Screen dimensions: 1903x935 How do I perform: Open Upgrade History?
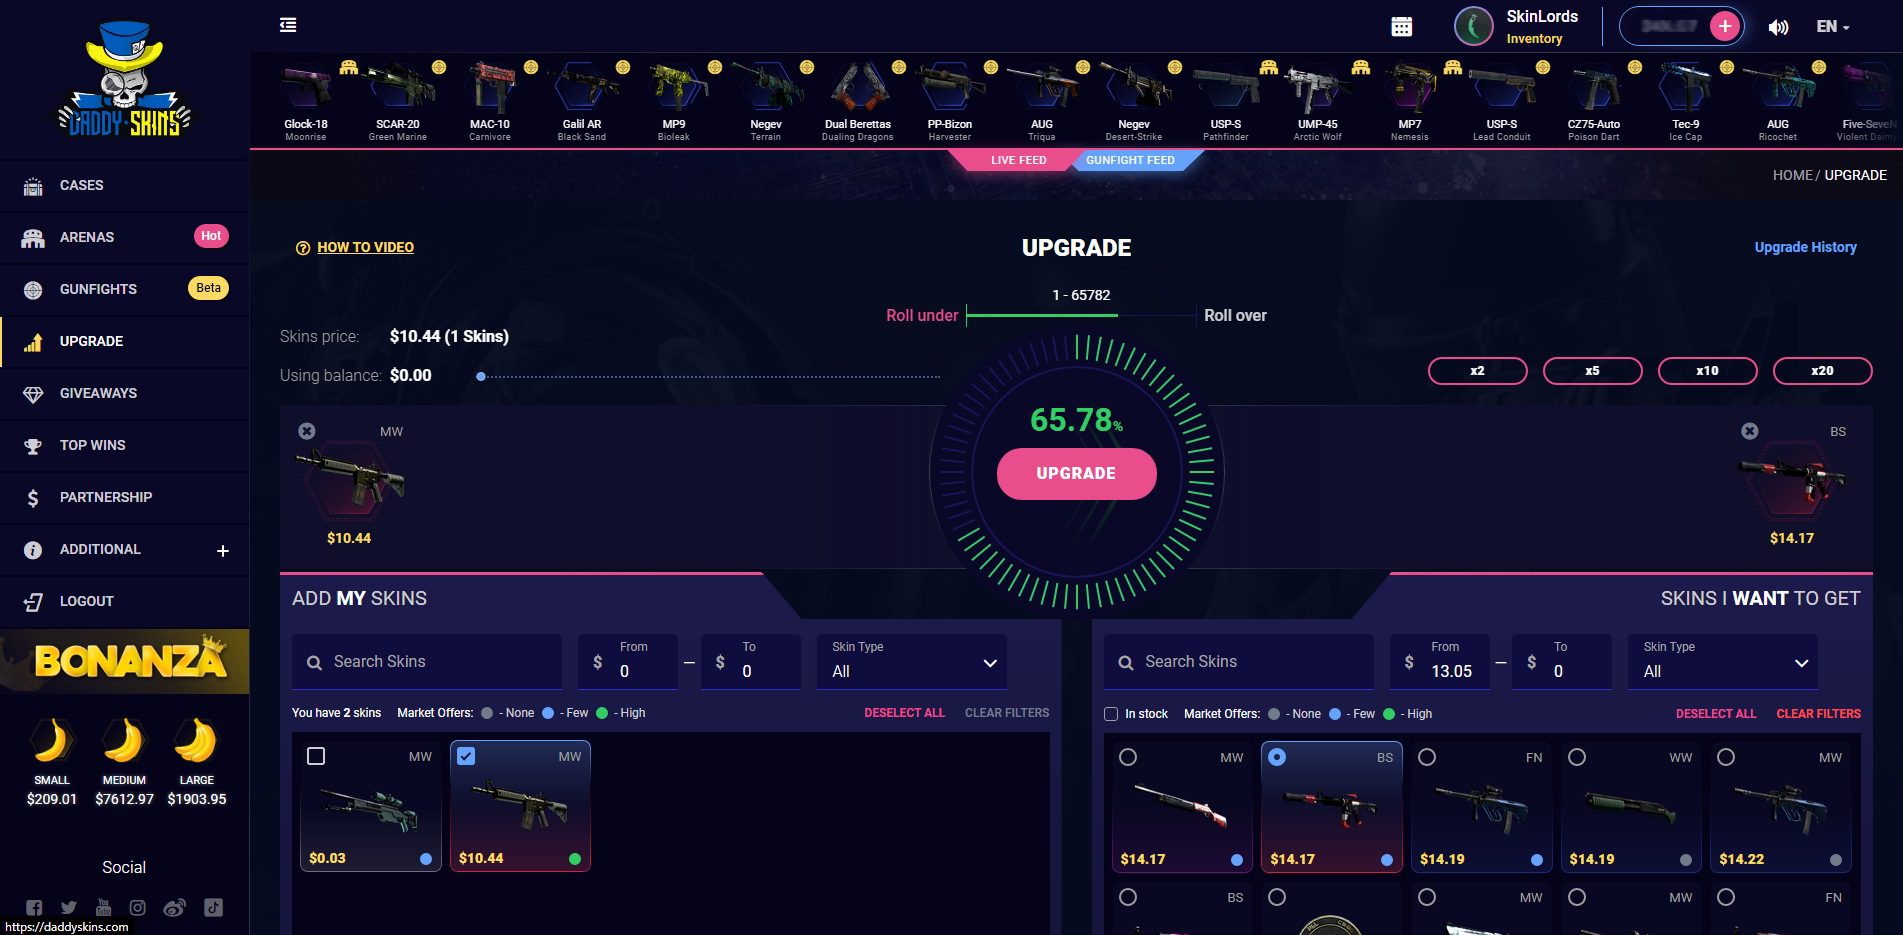pos(1805,247)
